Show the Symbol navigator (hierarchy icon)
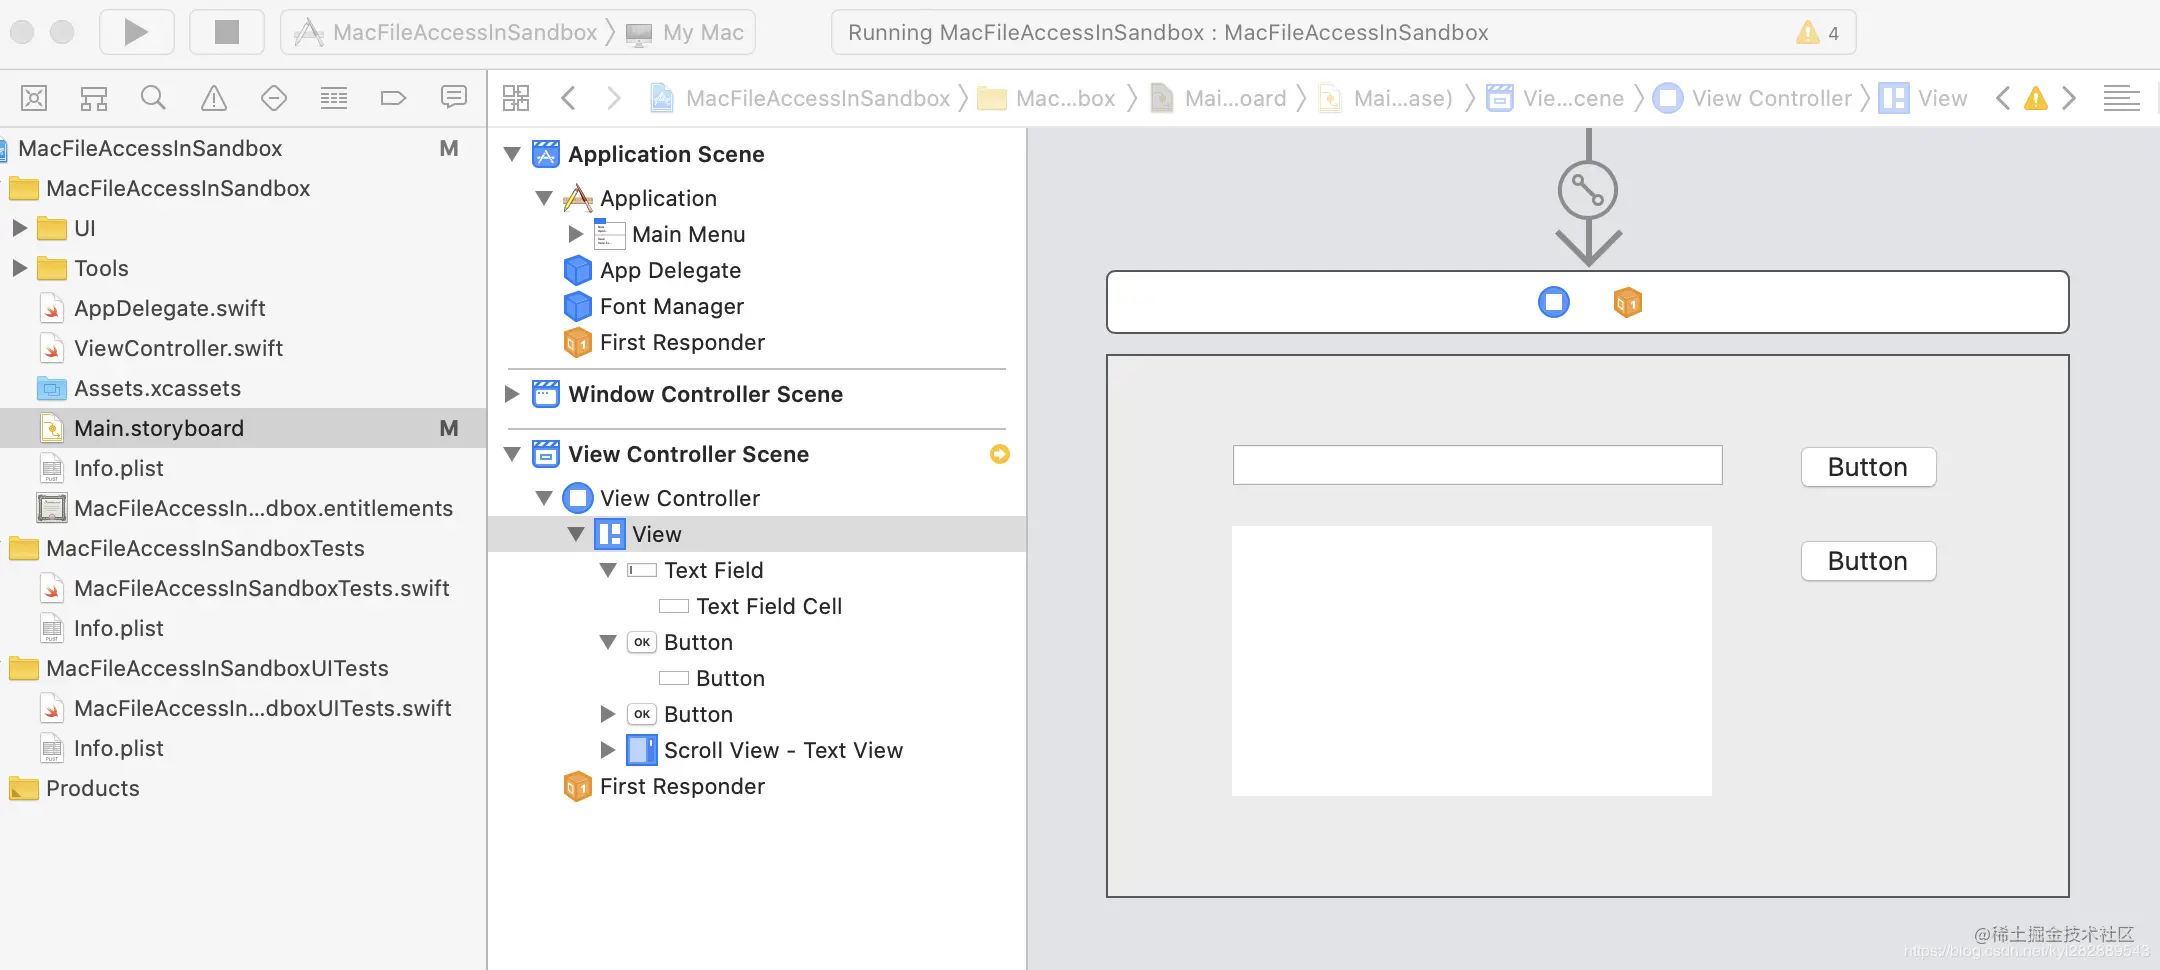Viewport: 2160px width, 970px height. click(x=94, y=98)
